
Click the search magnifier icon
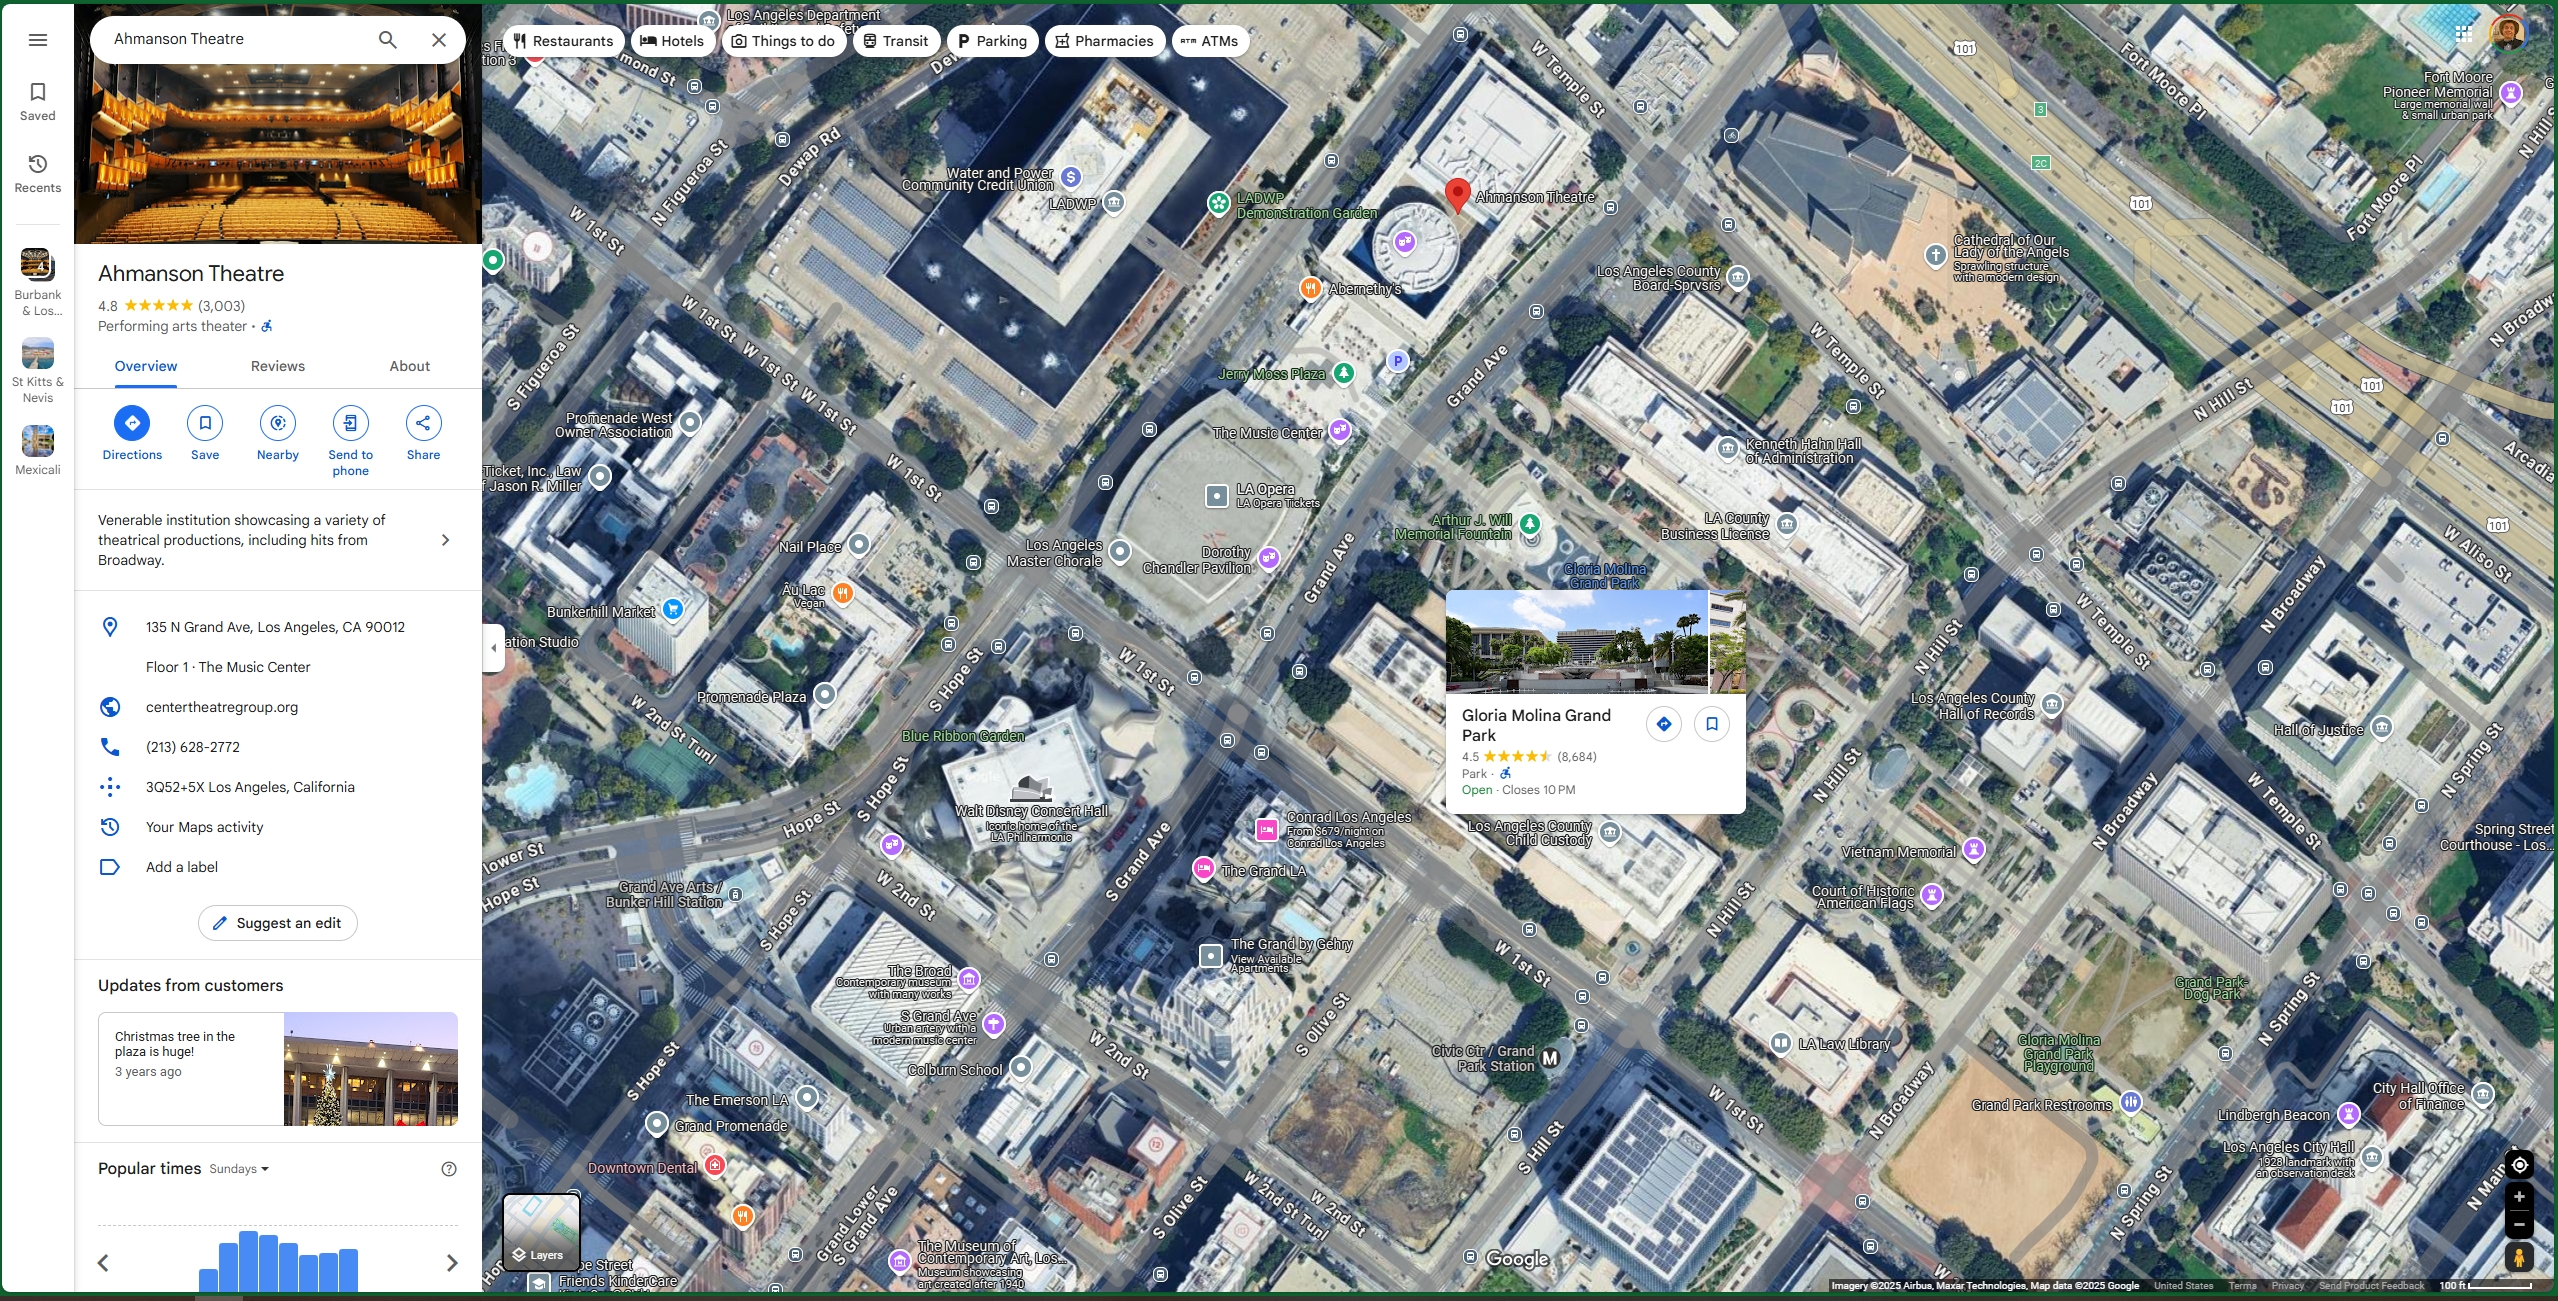tap(388, 40)
